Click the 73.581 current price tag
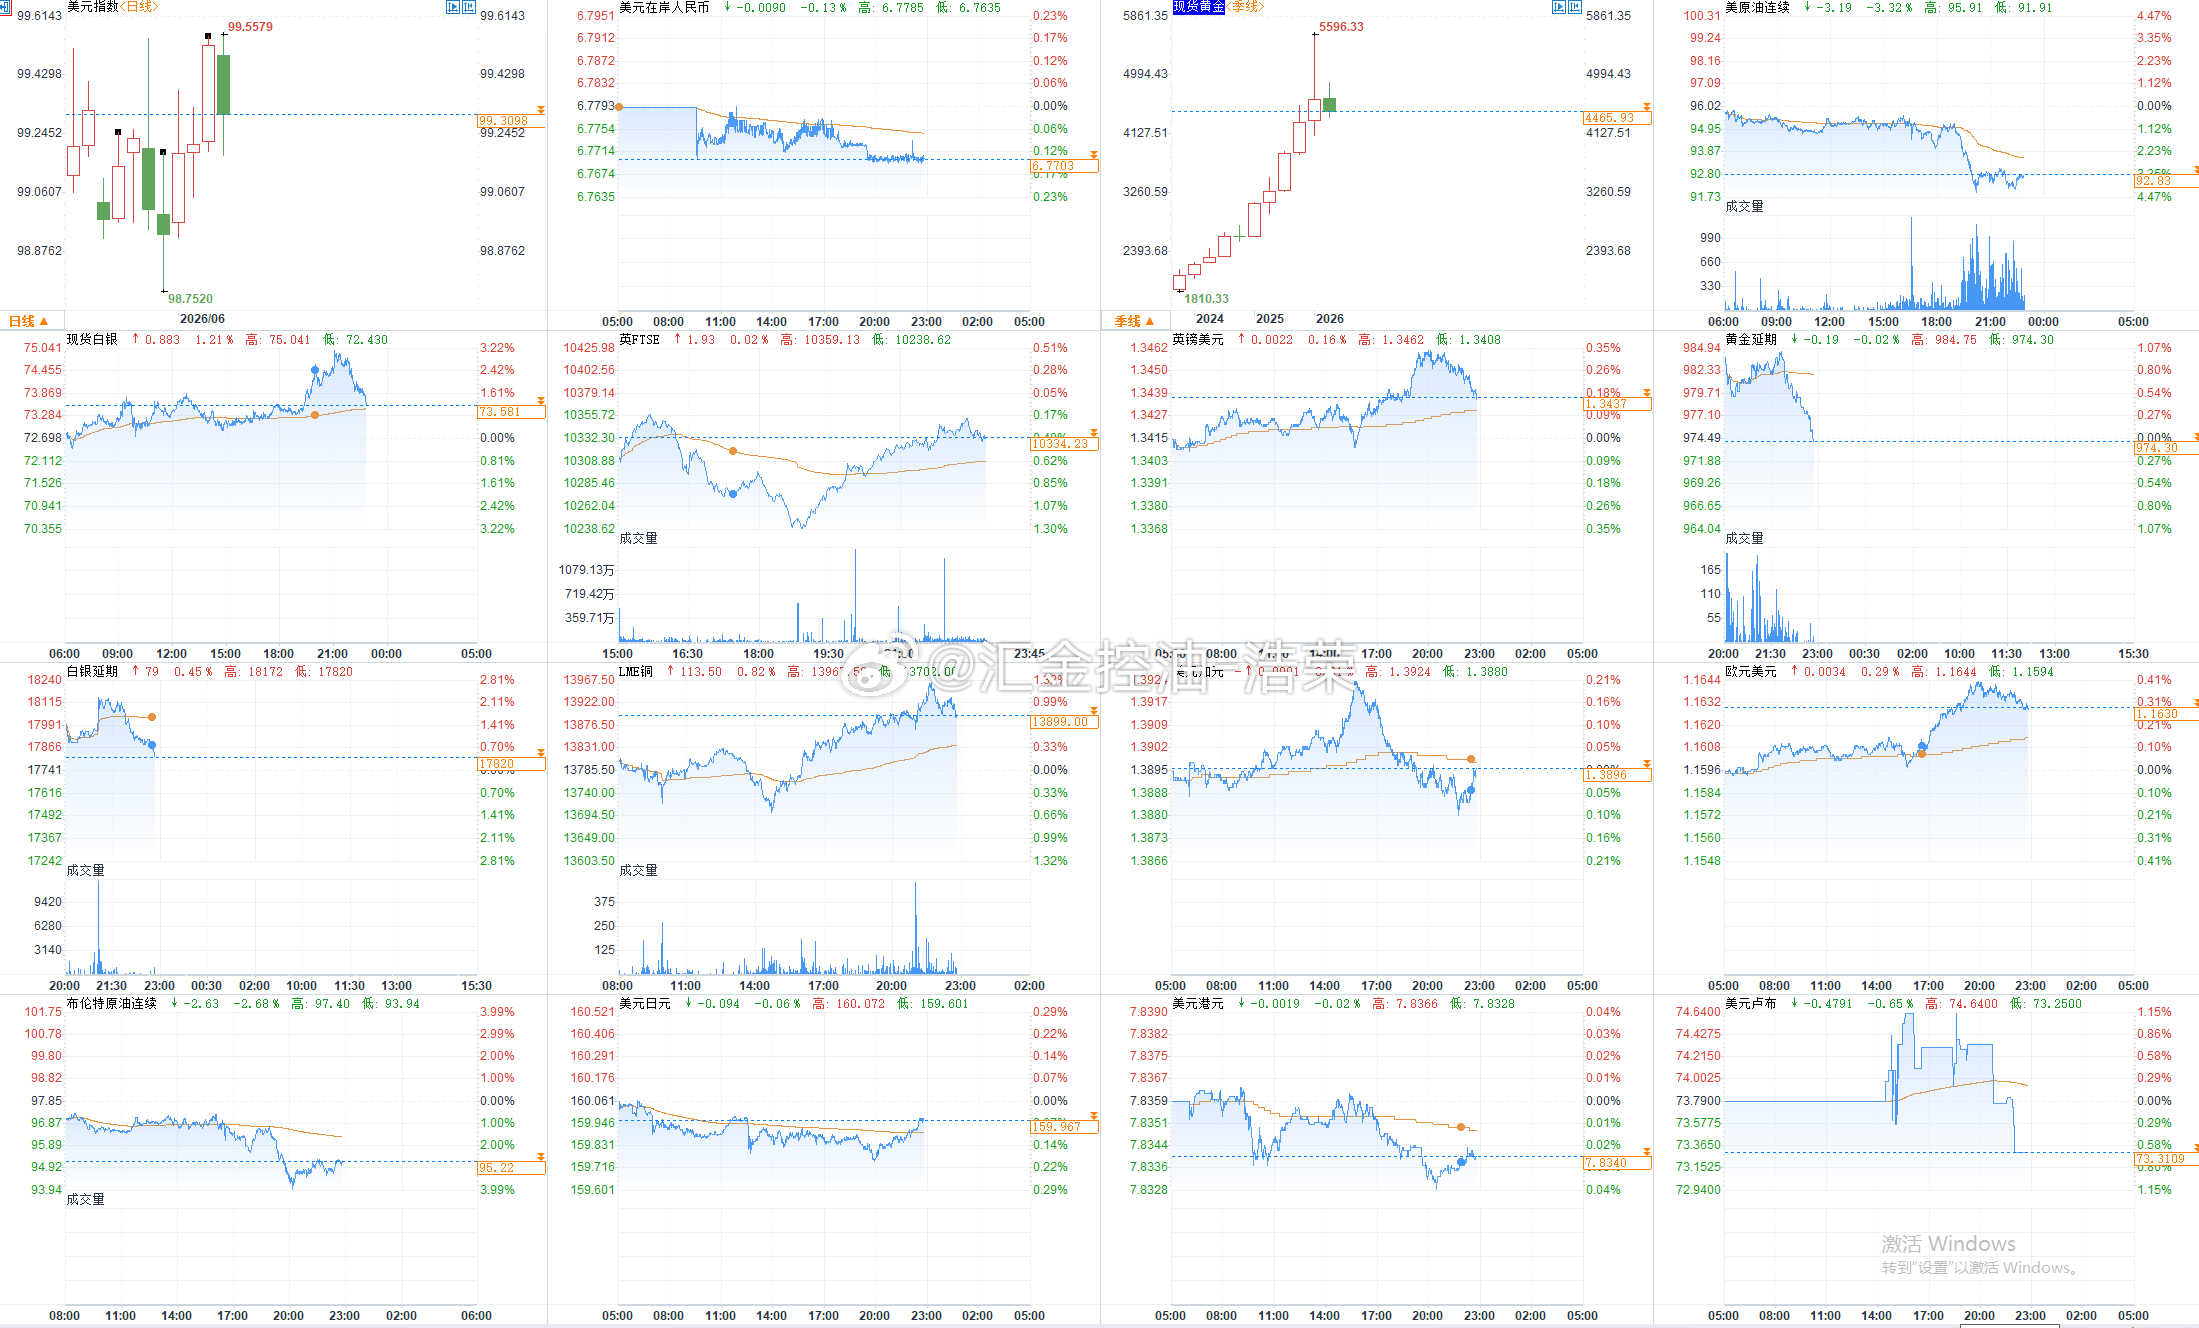2199x1328 pixels. pyautogui.click(x=511, y=412)
